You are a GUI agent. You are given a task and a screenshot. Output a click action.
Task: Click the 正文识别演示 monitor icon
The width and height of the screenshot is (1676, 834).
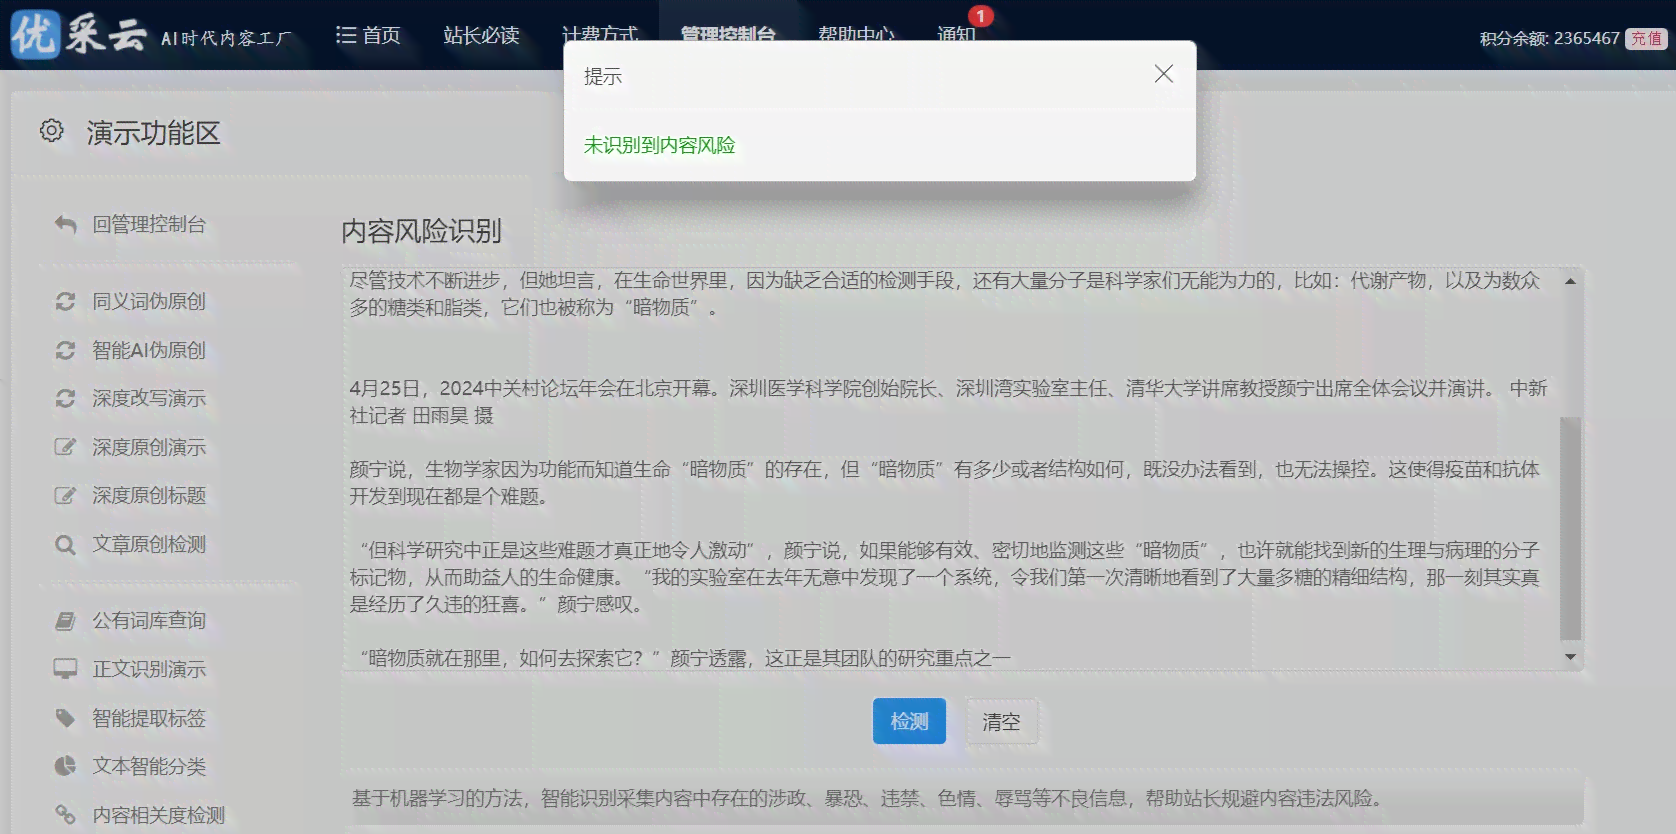[x=65, y=669]
